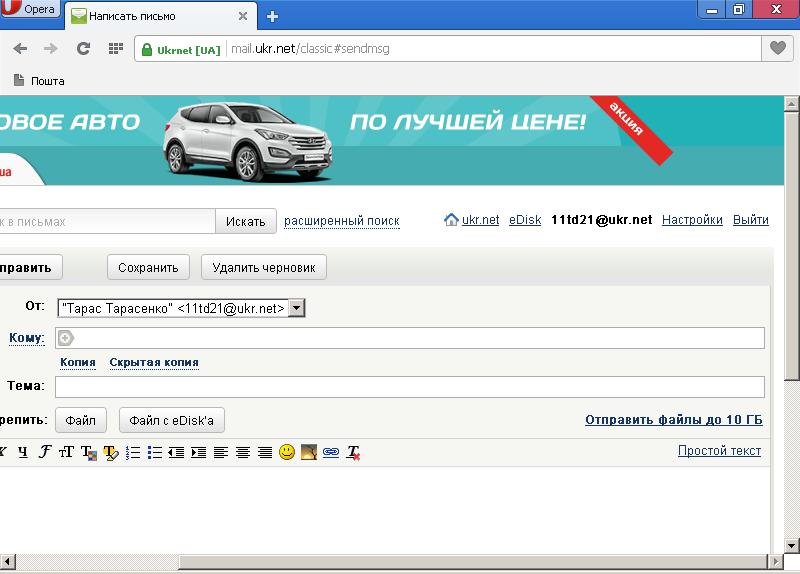Image resolution: width=800 pixels, height=574 pixels.
Task: Insert a numbered list
Action: tap(133, 453)
